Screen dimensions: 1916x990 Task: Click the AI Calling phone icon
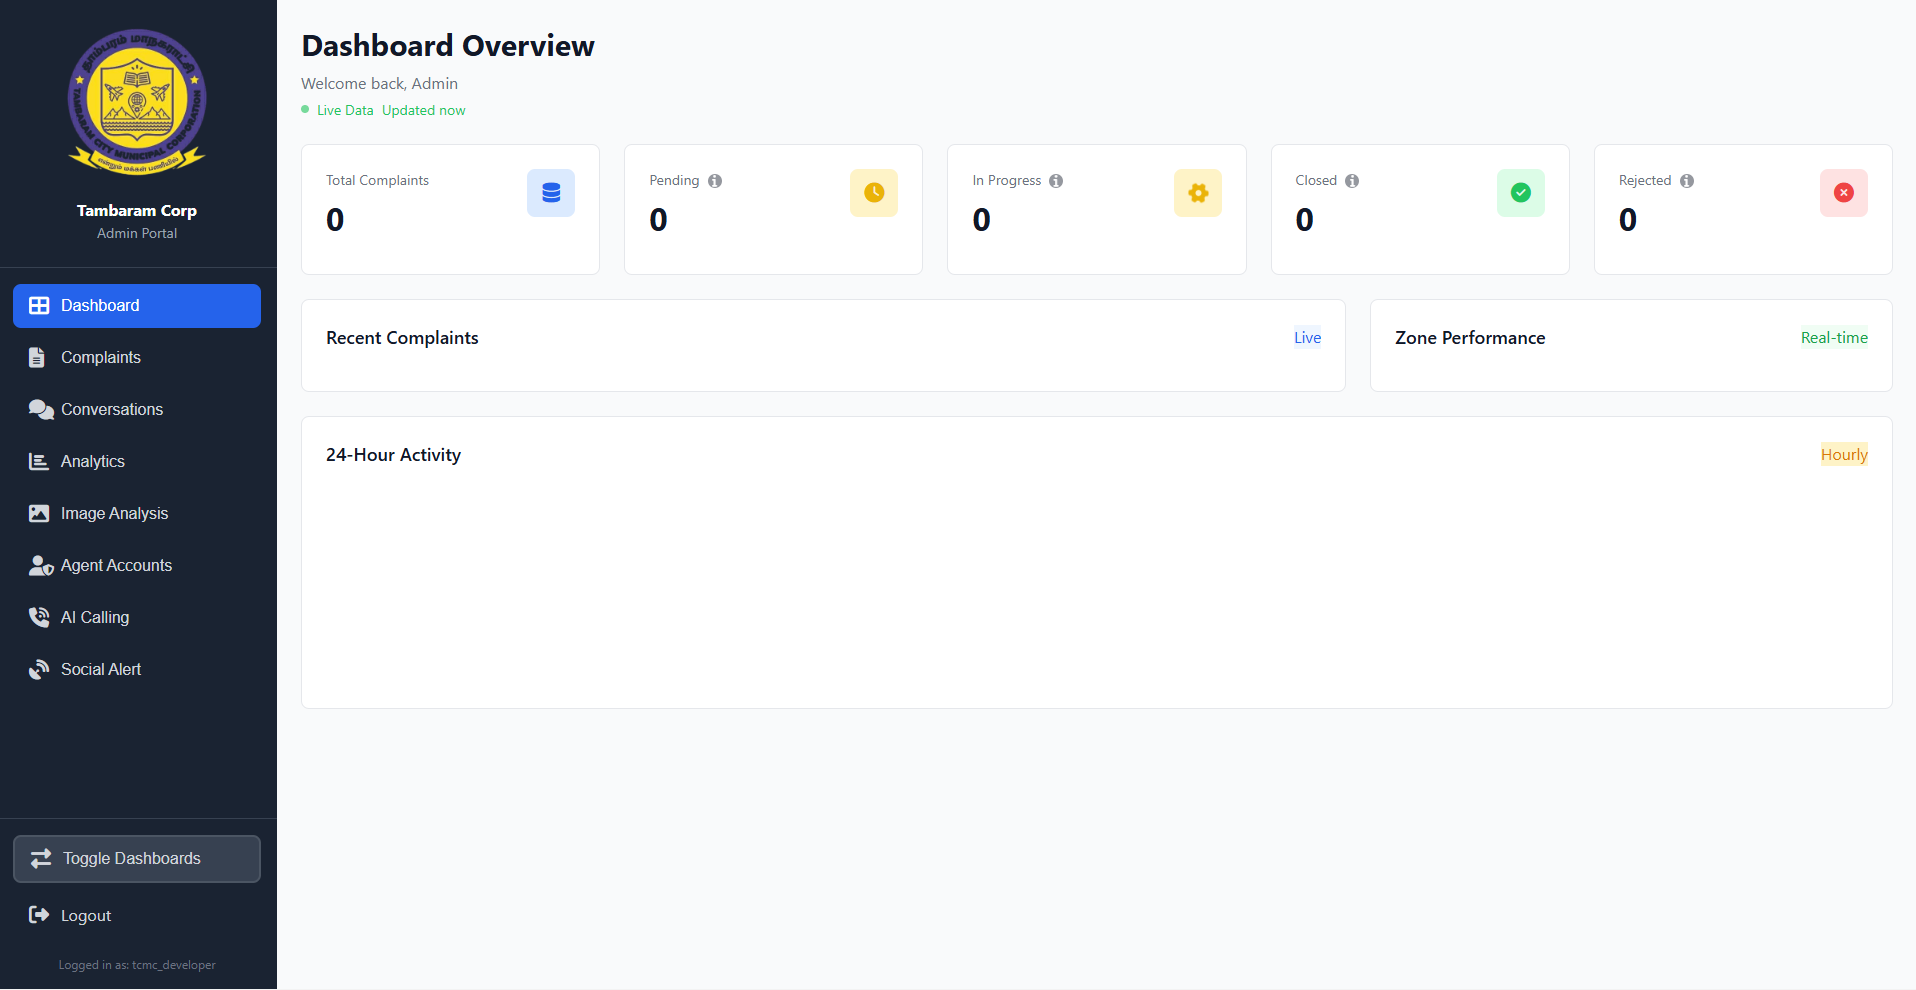point(39,618)
